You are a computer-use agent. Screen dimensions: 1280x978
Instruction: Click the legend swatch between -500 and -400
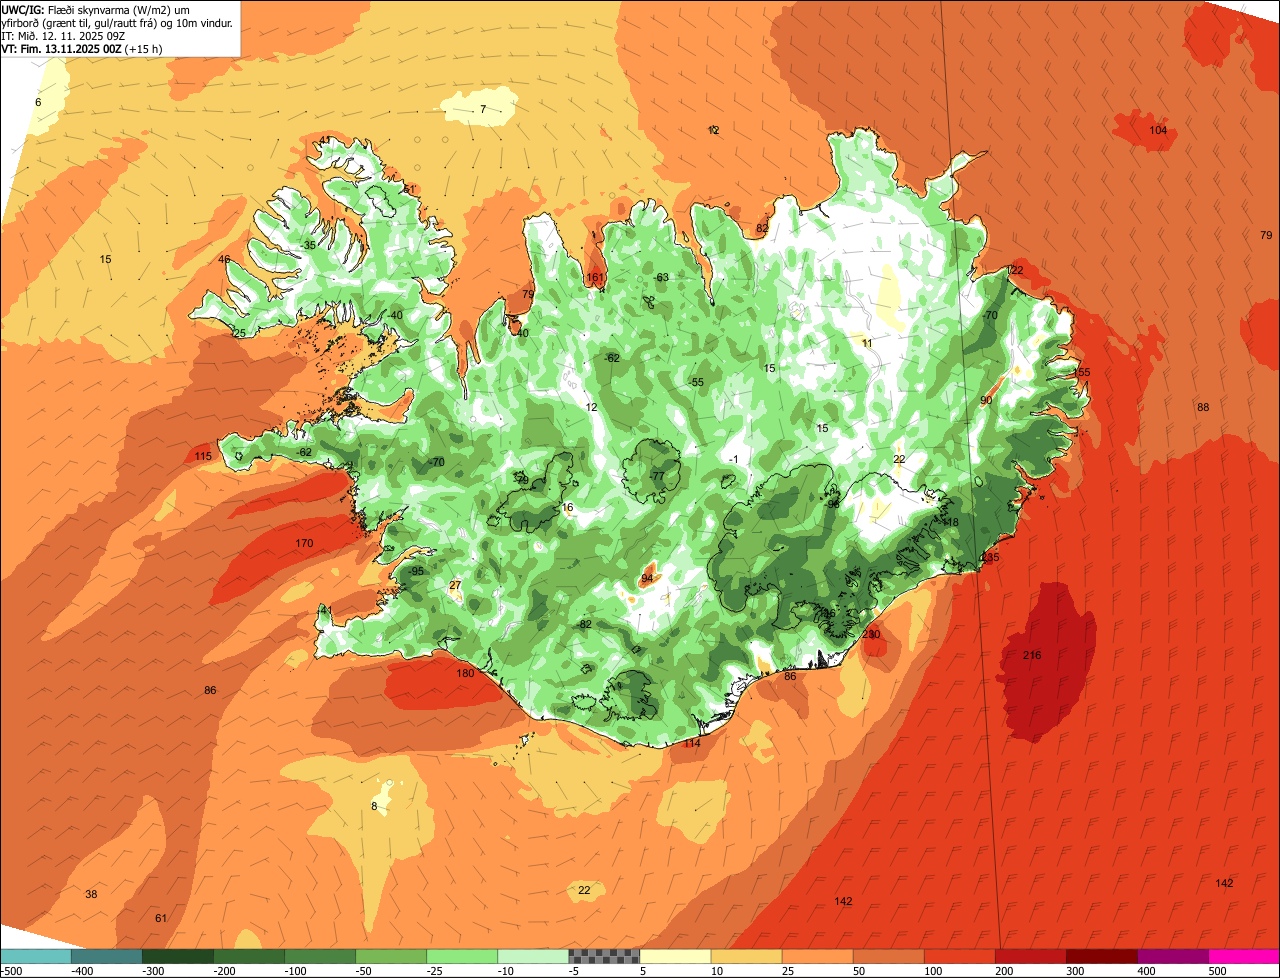[35, 956]
